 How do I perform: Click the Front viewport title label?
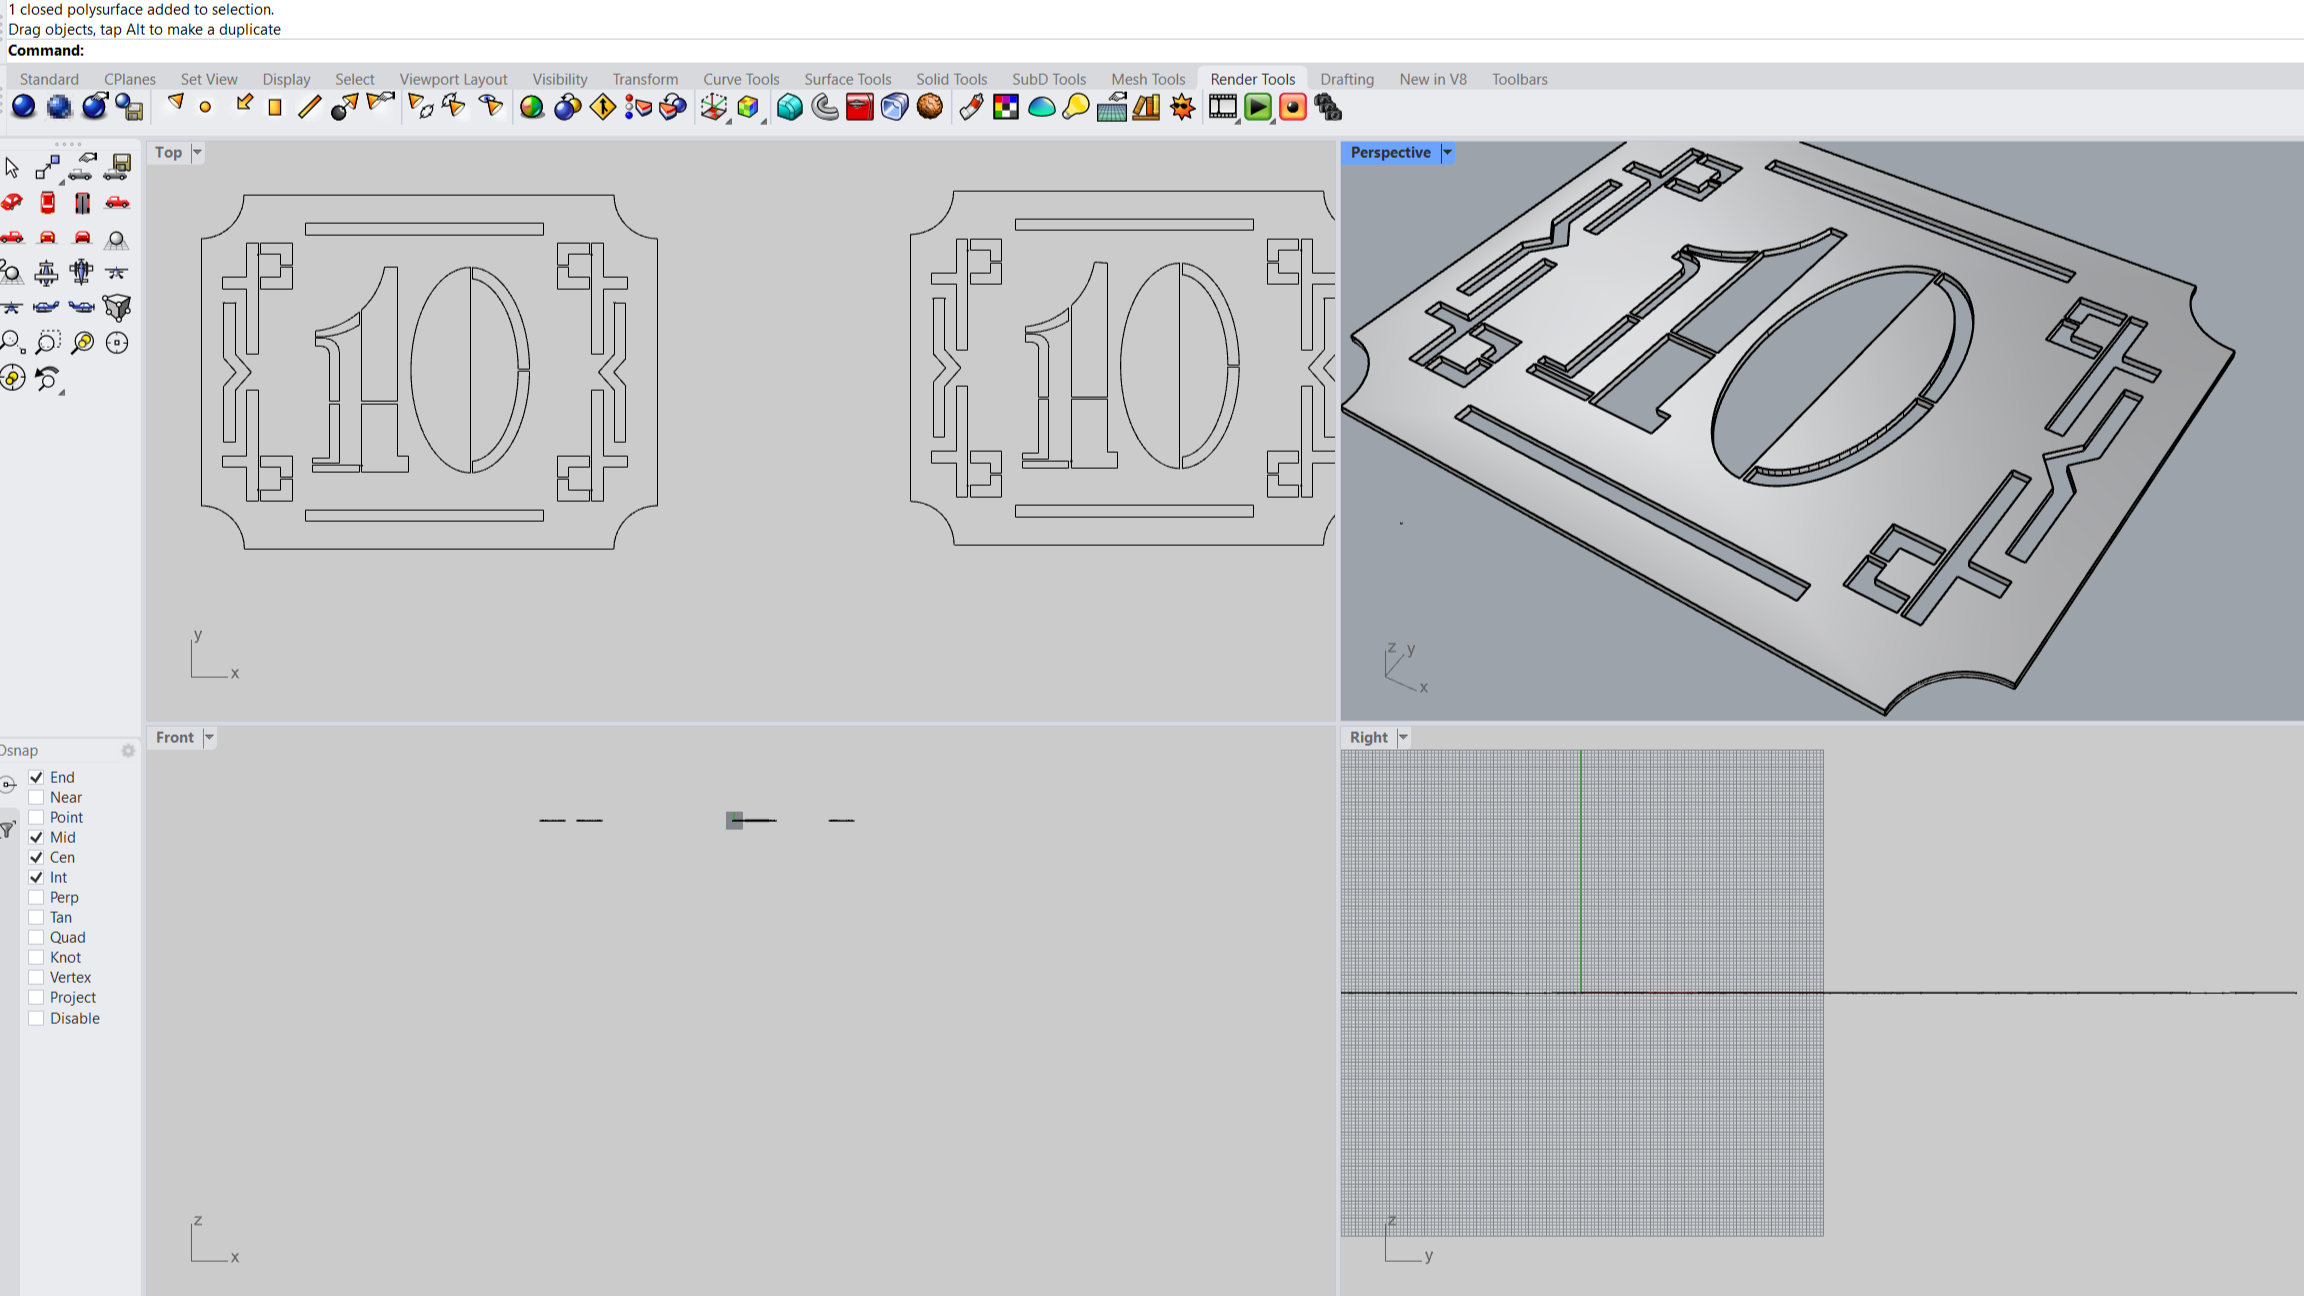(174, 737)
